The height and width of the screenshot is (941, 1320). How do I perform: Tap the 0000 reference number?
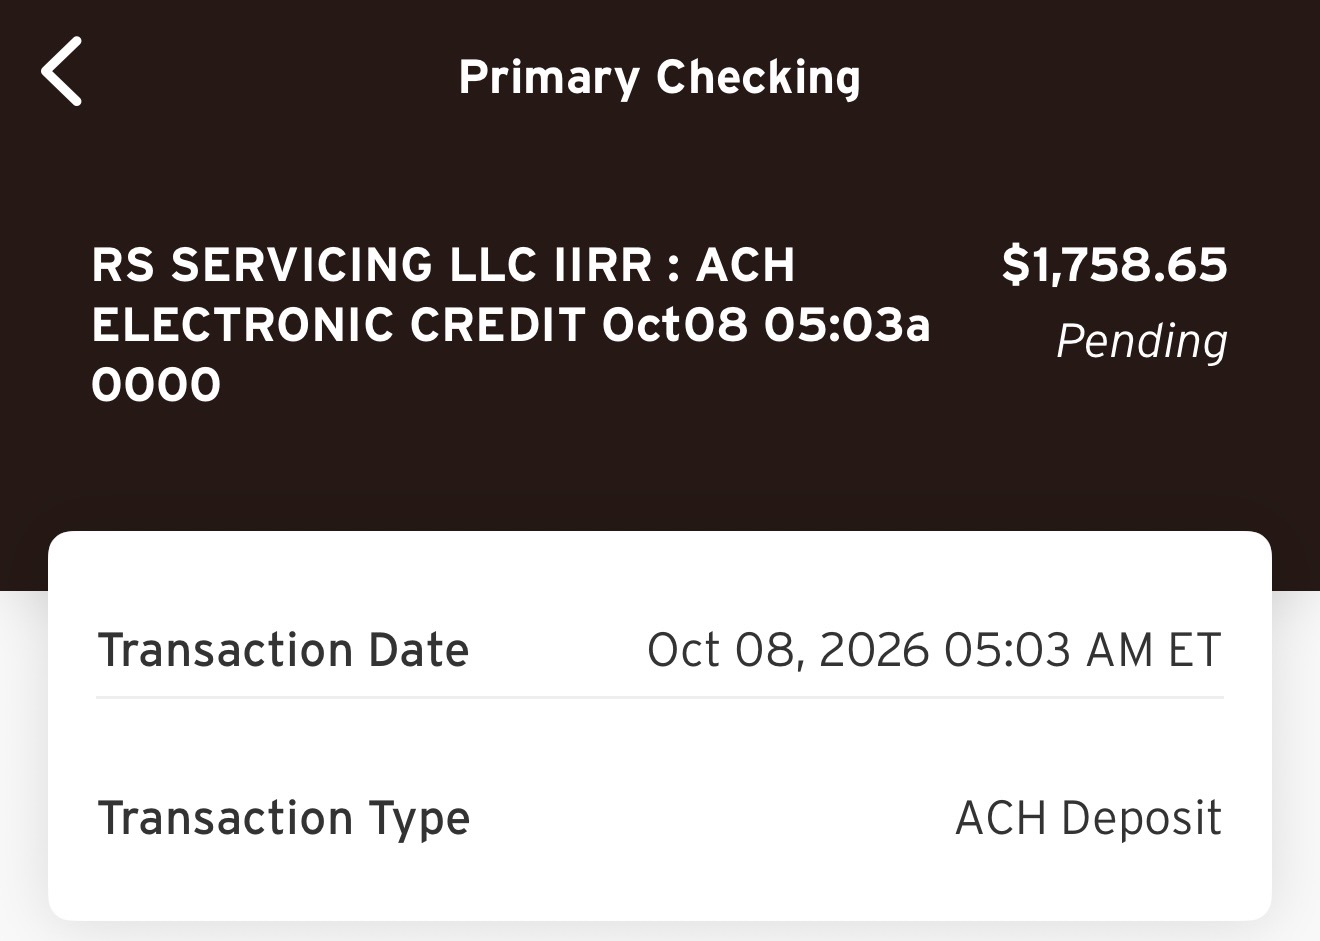coord(156,386)
